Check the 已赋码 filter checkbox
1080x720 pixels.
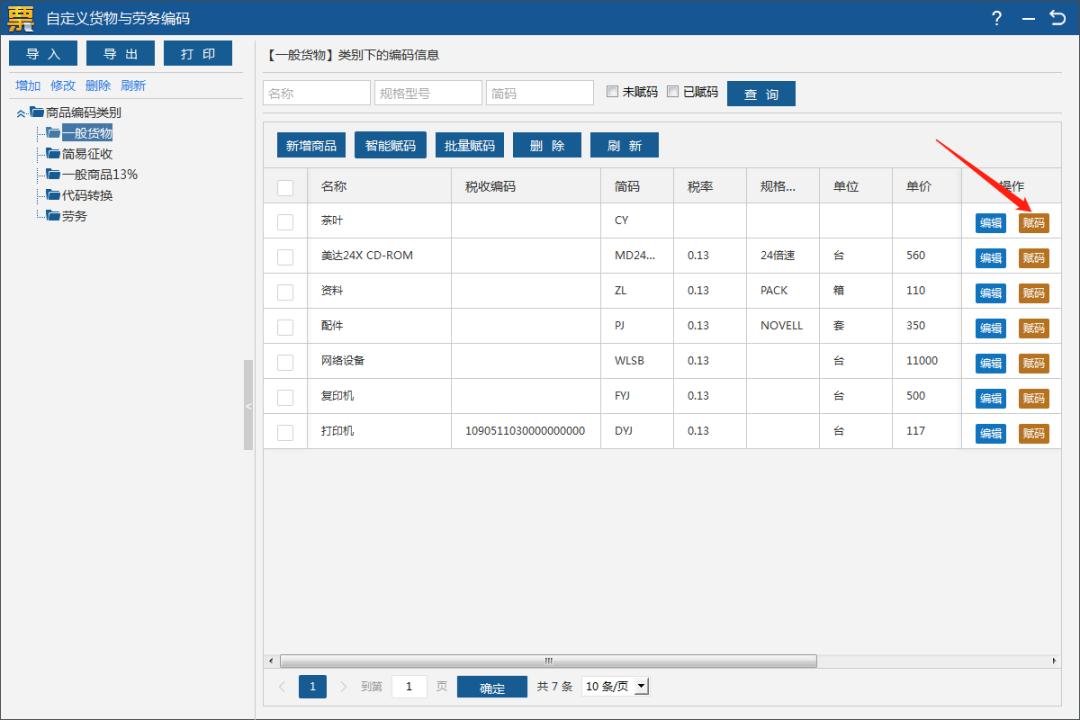click(672, 91)
